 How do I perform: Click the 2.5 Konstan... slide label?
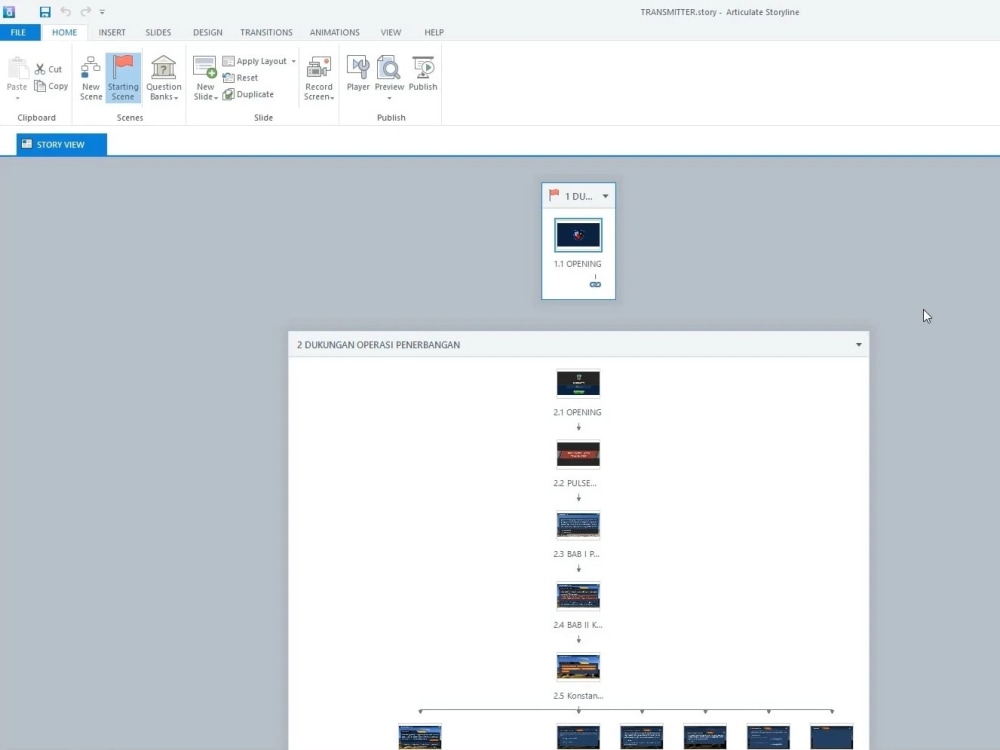[x=578, y=696]
